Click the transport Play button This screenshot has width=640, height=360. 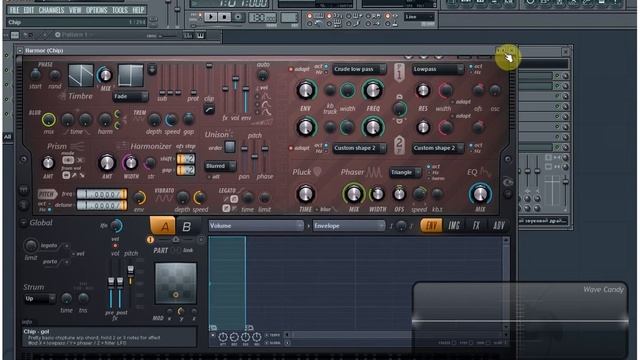point(211,17)
